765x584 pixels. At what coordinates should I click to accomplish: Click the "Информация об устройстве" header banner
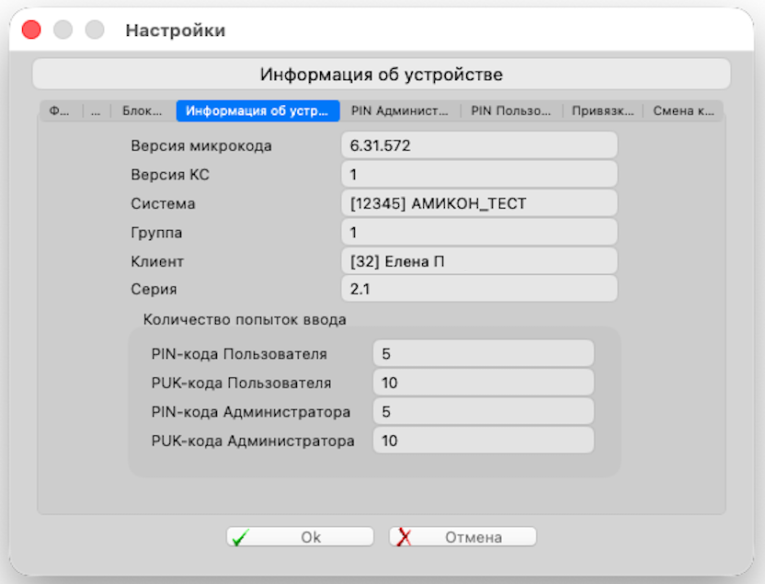(x=382, y=74)
